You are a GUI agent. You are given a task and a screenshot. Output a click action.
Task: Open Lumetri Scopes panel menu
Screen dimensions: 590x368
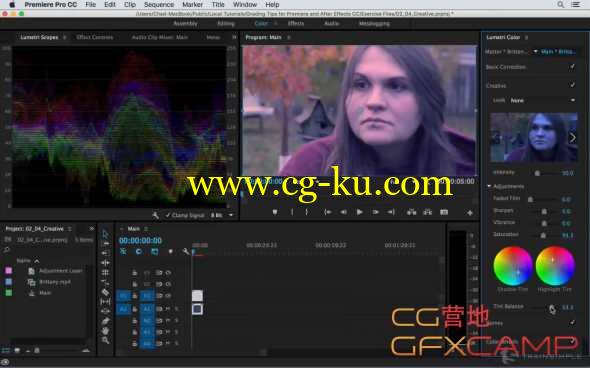point(65,37)
